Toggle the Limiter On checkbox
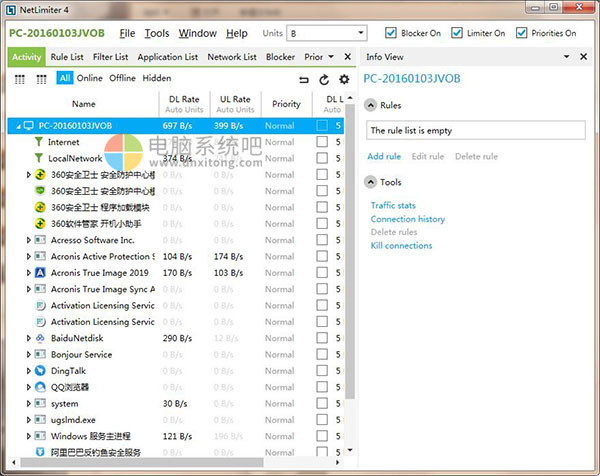This screenshot has width=600, height=476. coord(457,33)
